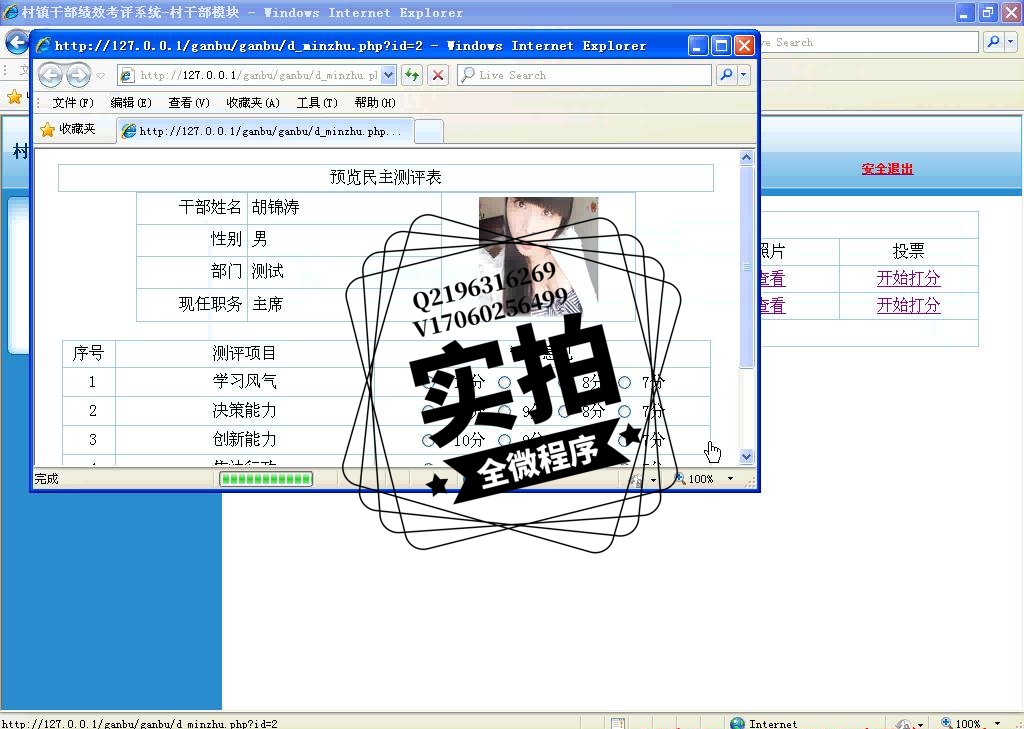Click the 安全退出 link
Viewport: 1024px width, 729px height.
pos(887,169)
